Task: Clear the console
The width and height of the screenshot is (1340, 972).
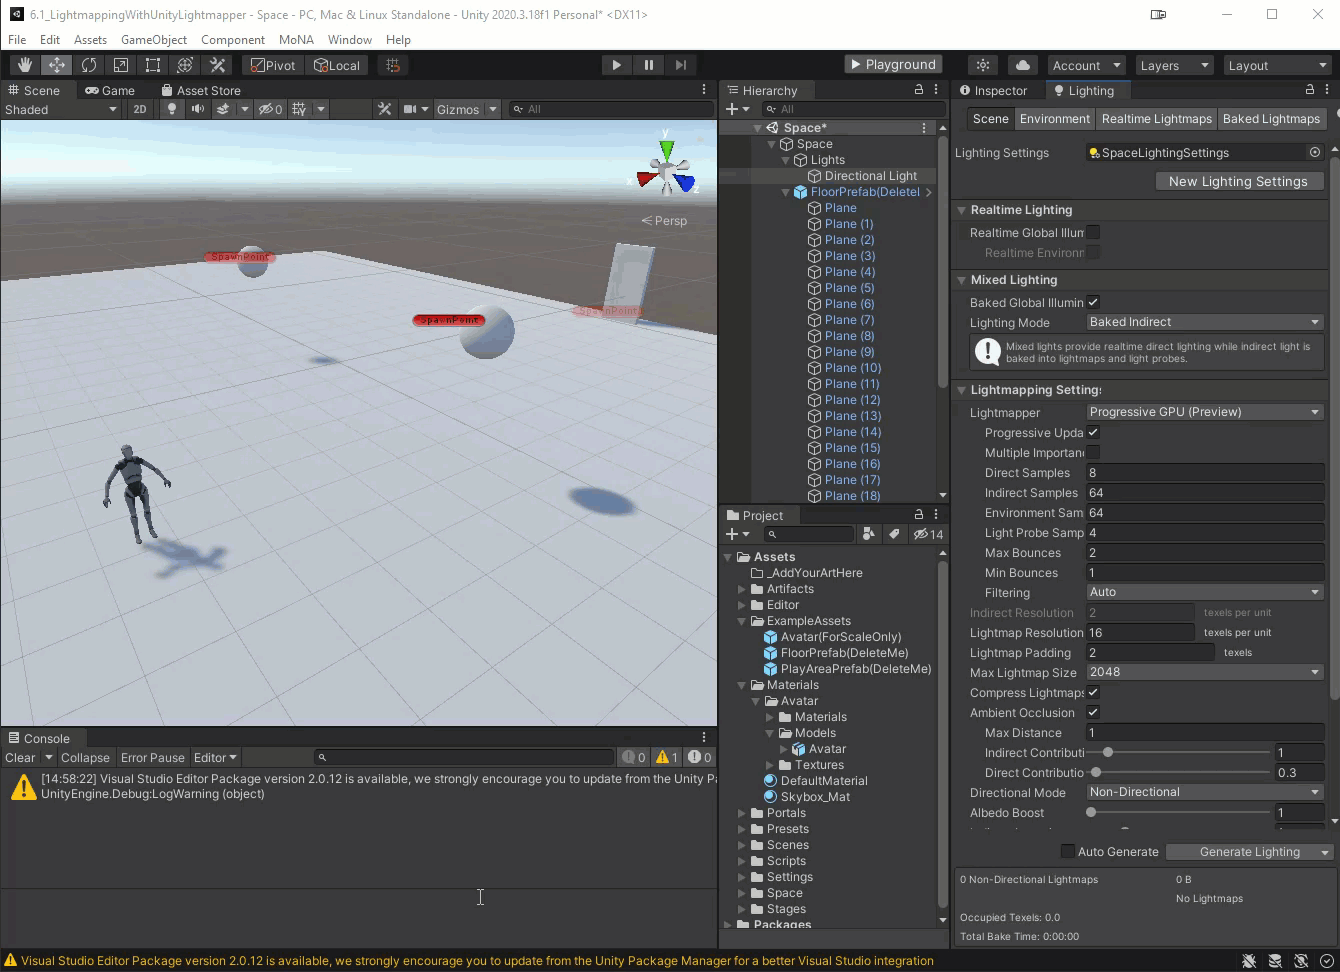Action: (x=20, y=757)
